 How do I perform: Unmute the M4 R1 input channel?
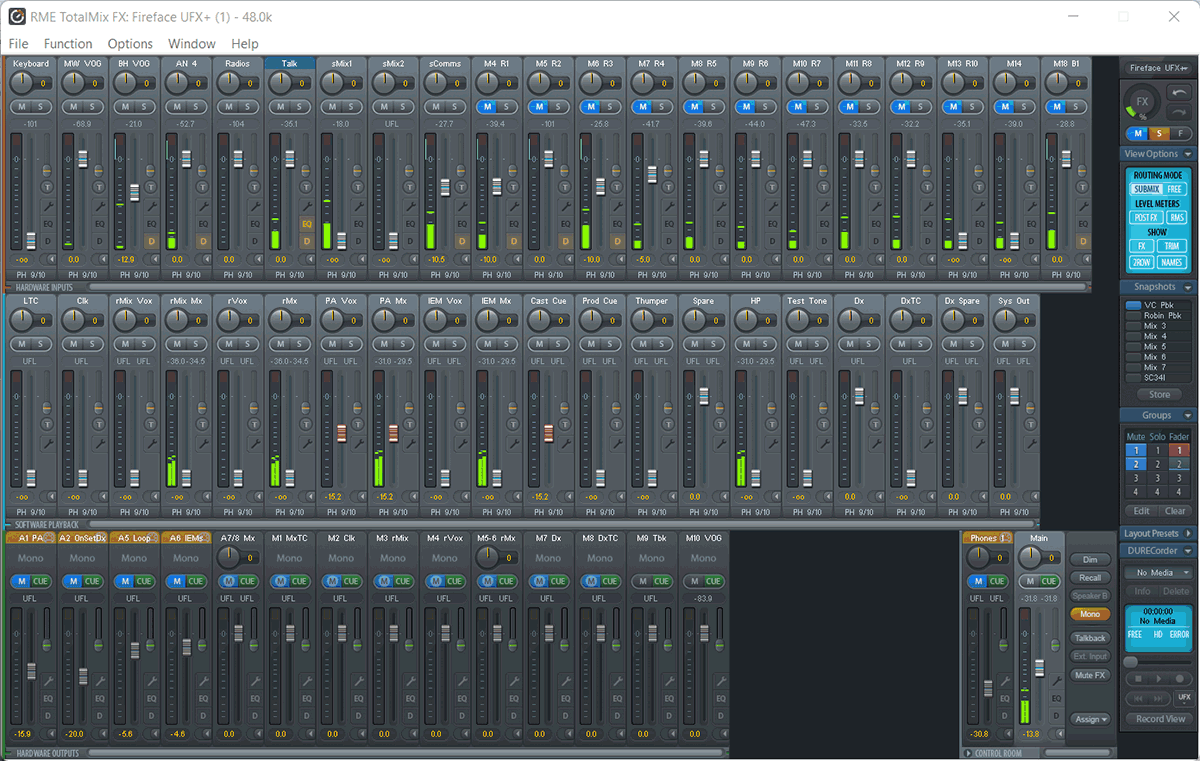point(487,107)
